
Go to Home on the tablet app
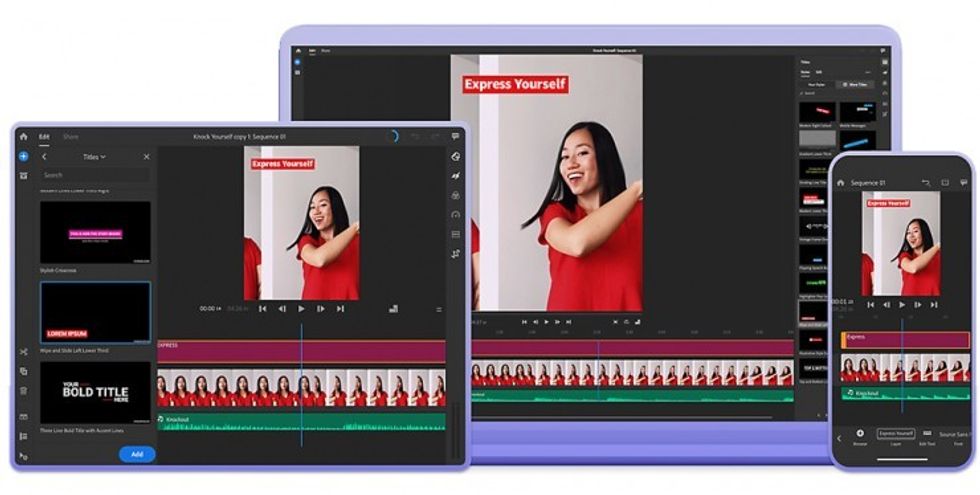click(24, 136)
